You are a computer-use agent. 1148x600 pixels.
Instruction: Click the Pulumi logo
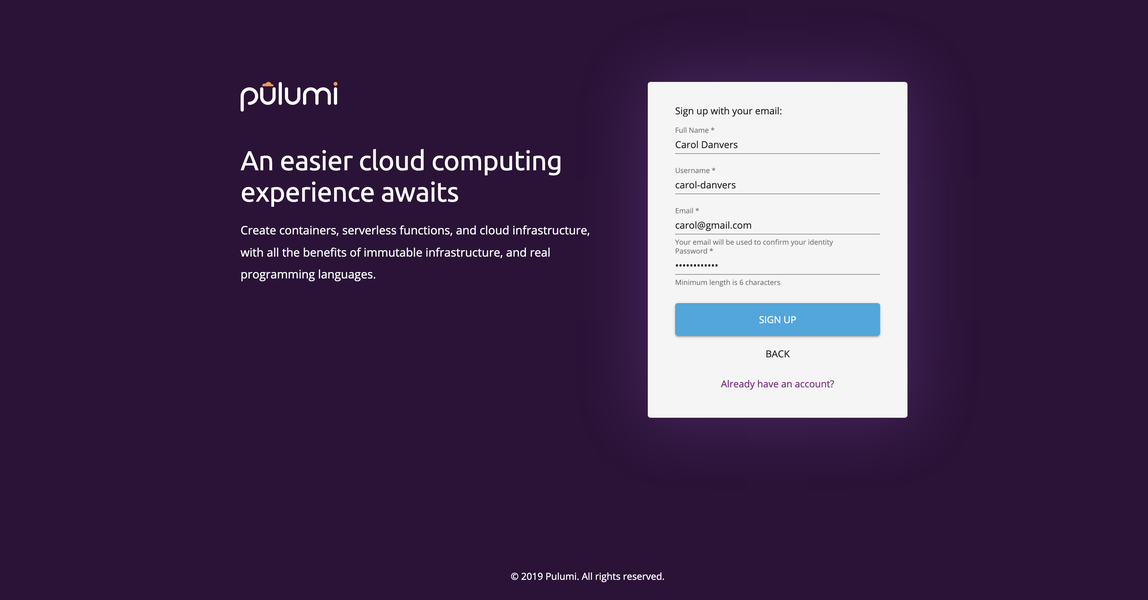pyautogui.click(x=288, y=95)
